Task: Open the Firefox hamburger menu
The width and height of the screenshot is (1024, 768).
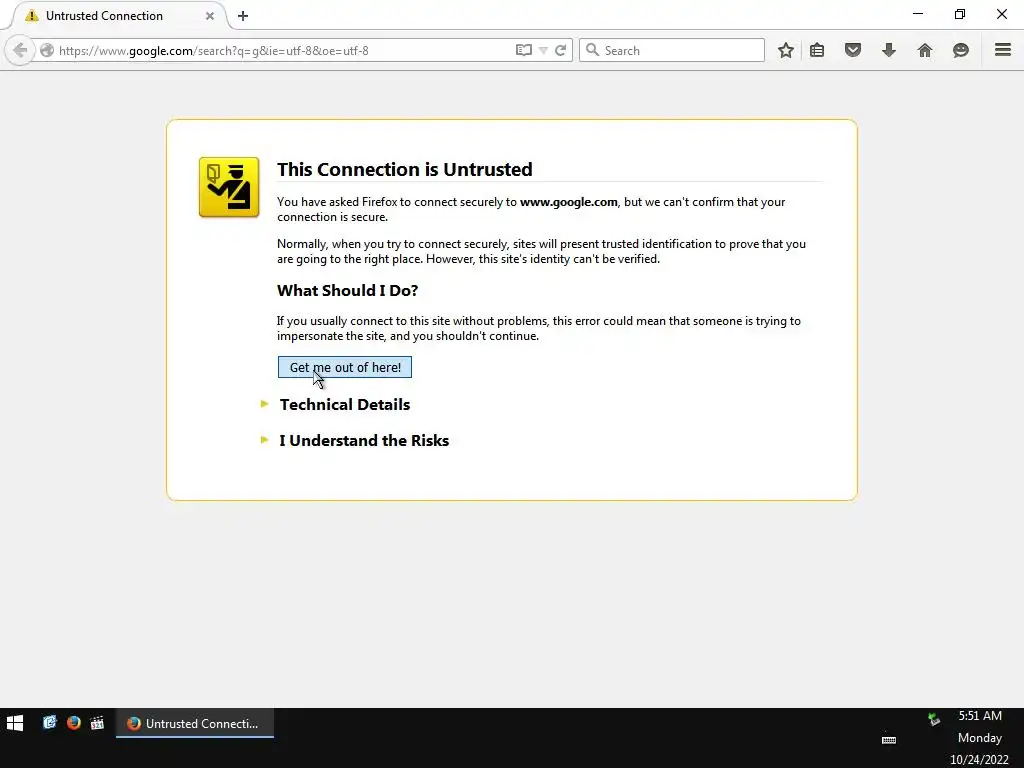Action: coord(1003,50)
